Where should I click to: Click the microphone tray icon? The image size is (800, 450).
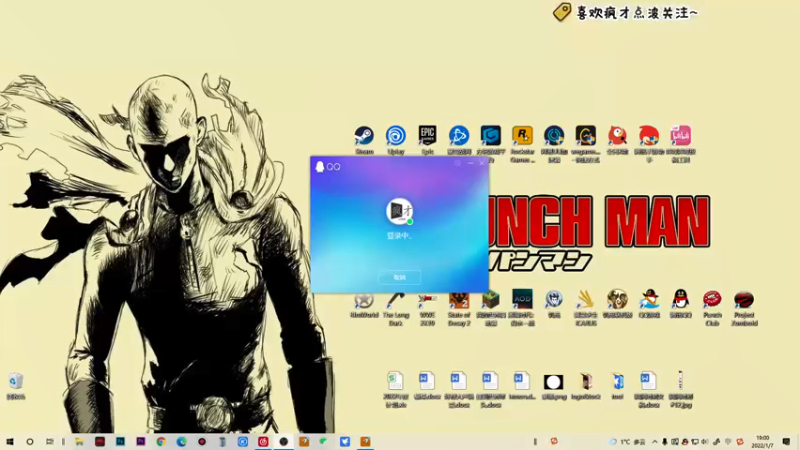click(664, 442)
